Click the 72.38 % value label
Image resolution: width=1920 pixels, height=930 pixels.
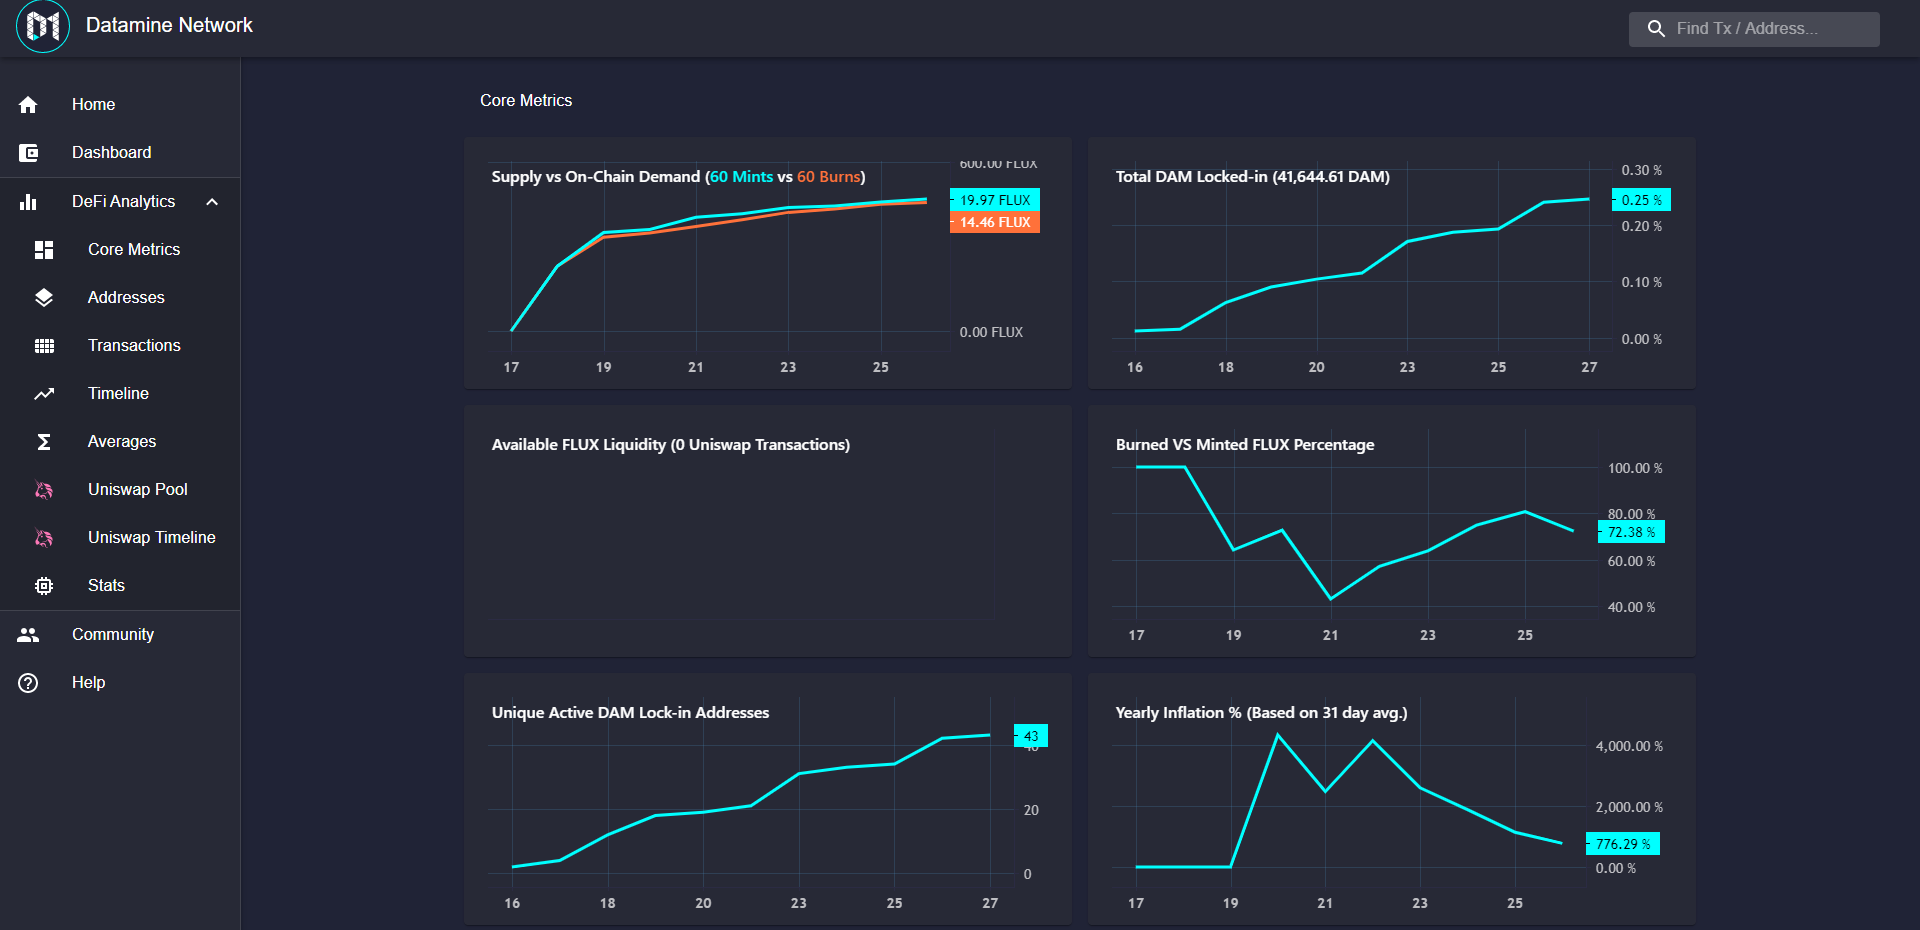(x=1631, y=532)
